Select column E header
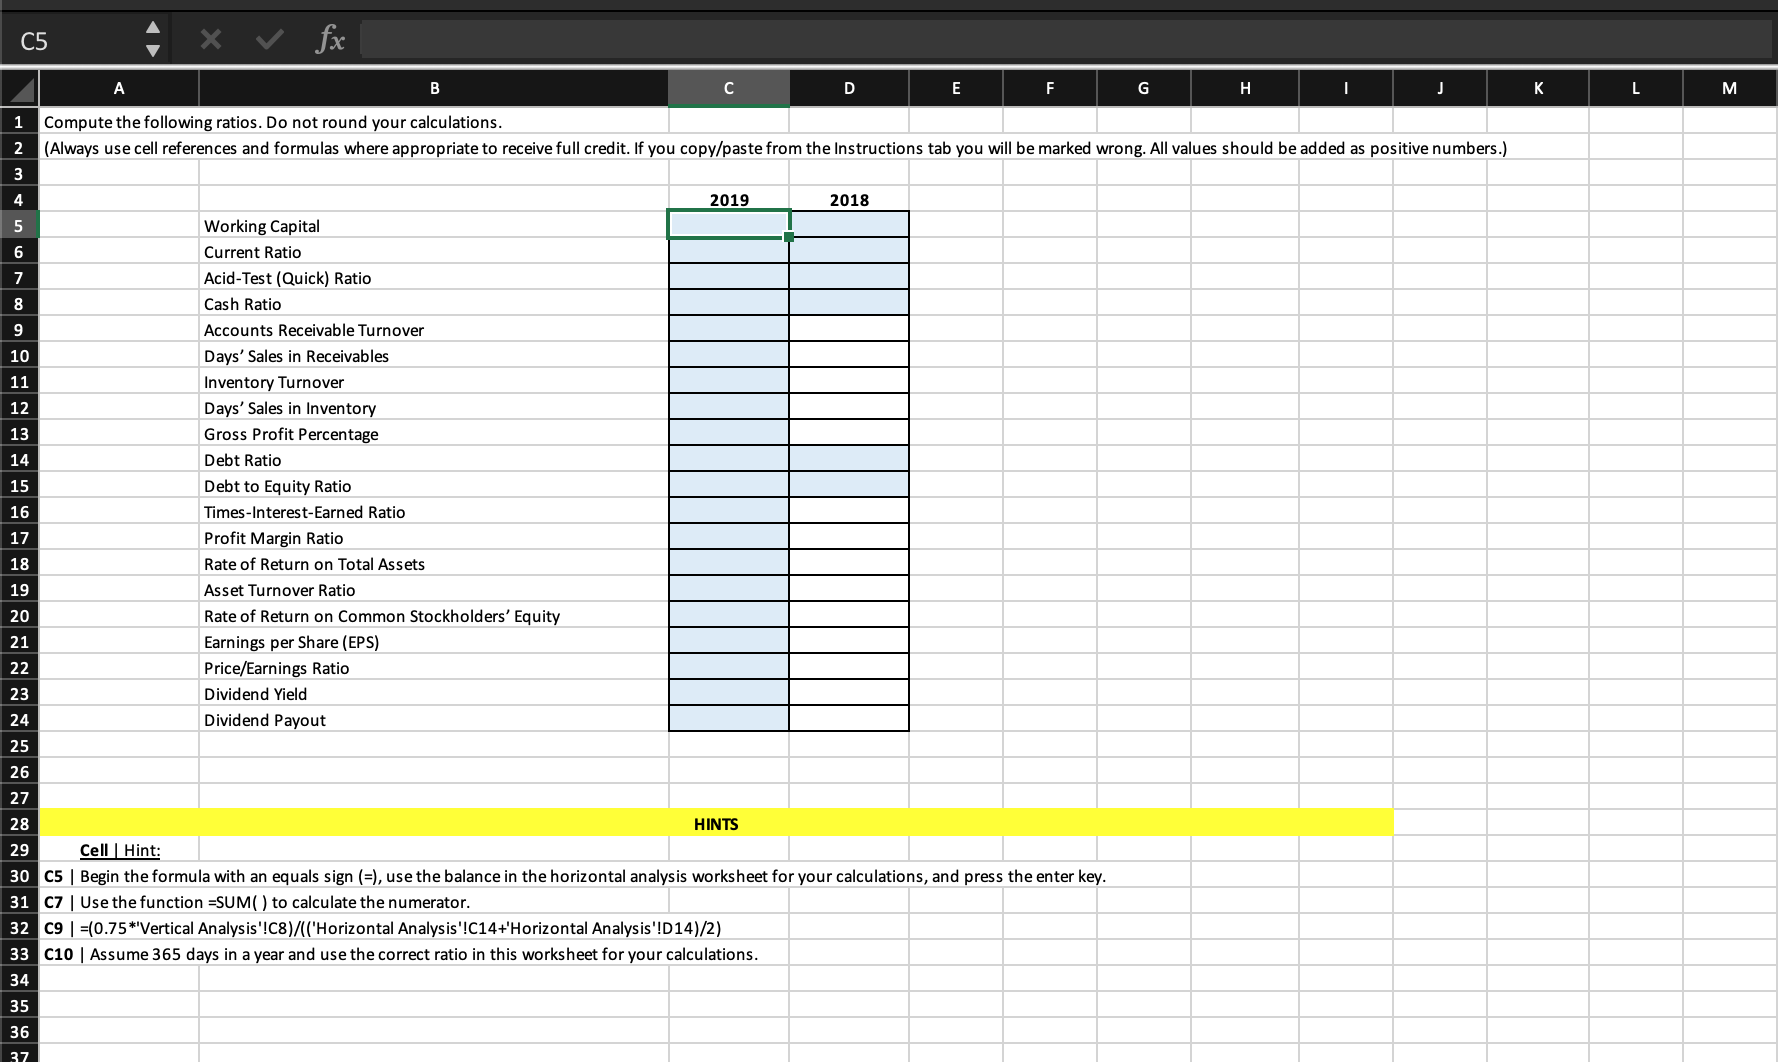Image resolution: width=1778 pixels, height=1062 pixels. 956,88
